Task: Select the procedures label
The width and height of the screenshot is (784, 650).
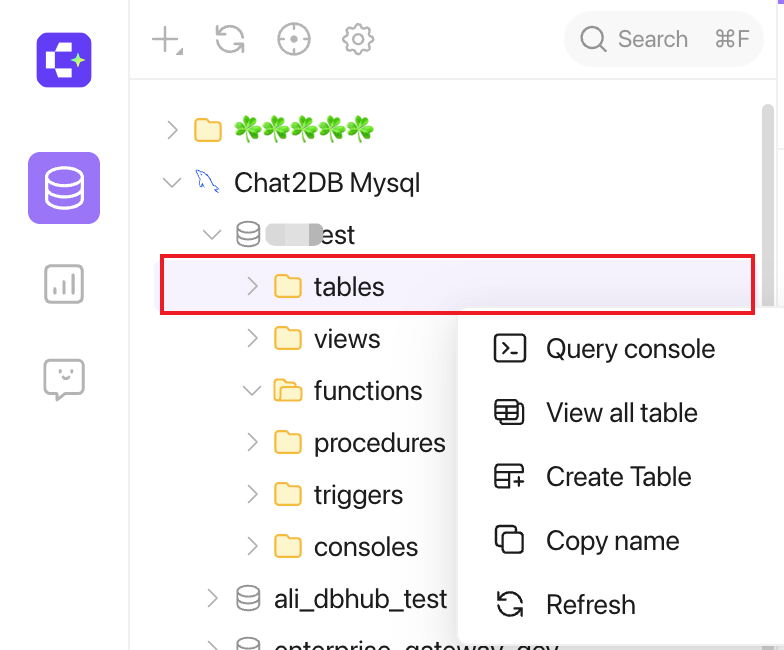Action: [380, 444]
